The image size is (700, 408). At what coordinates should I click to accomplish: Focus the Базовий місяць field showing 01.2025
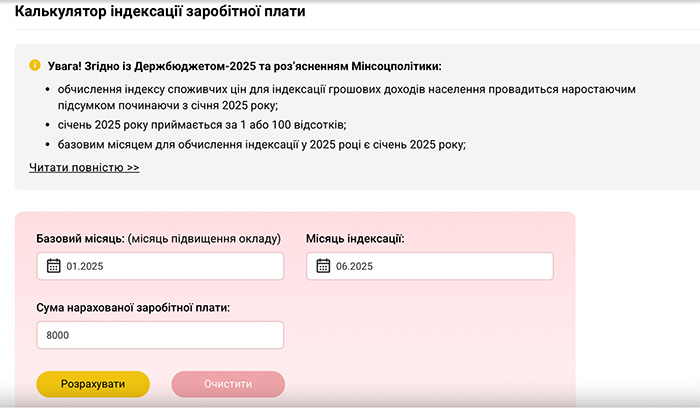pos(160,266)
